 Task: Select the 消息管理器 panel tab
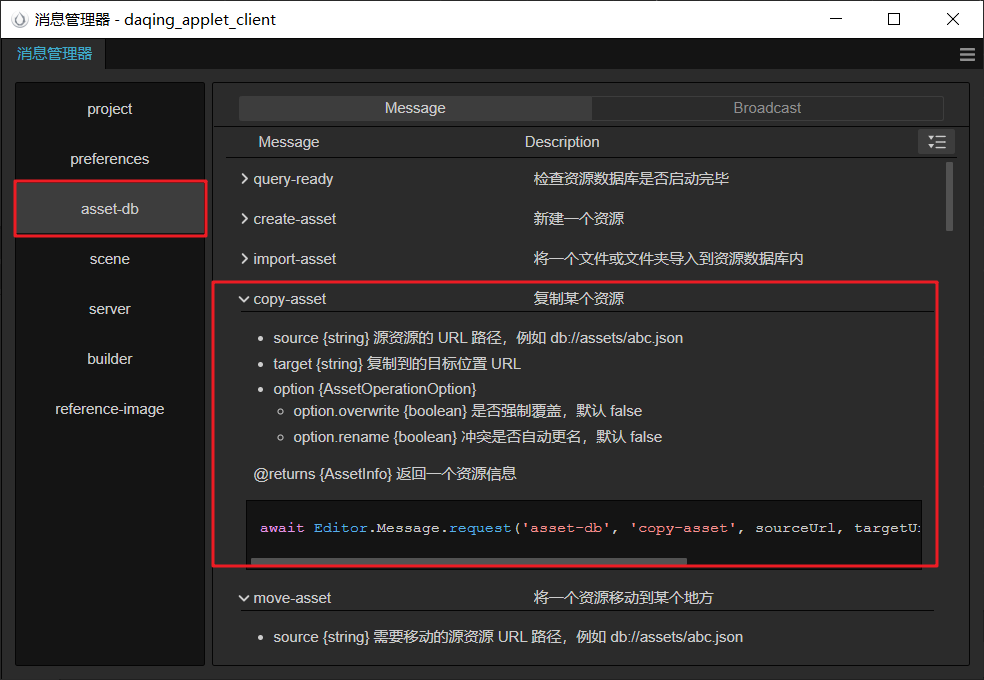click(x=54, y=54)
